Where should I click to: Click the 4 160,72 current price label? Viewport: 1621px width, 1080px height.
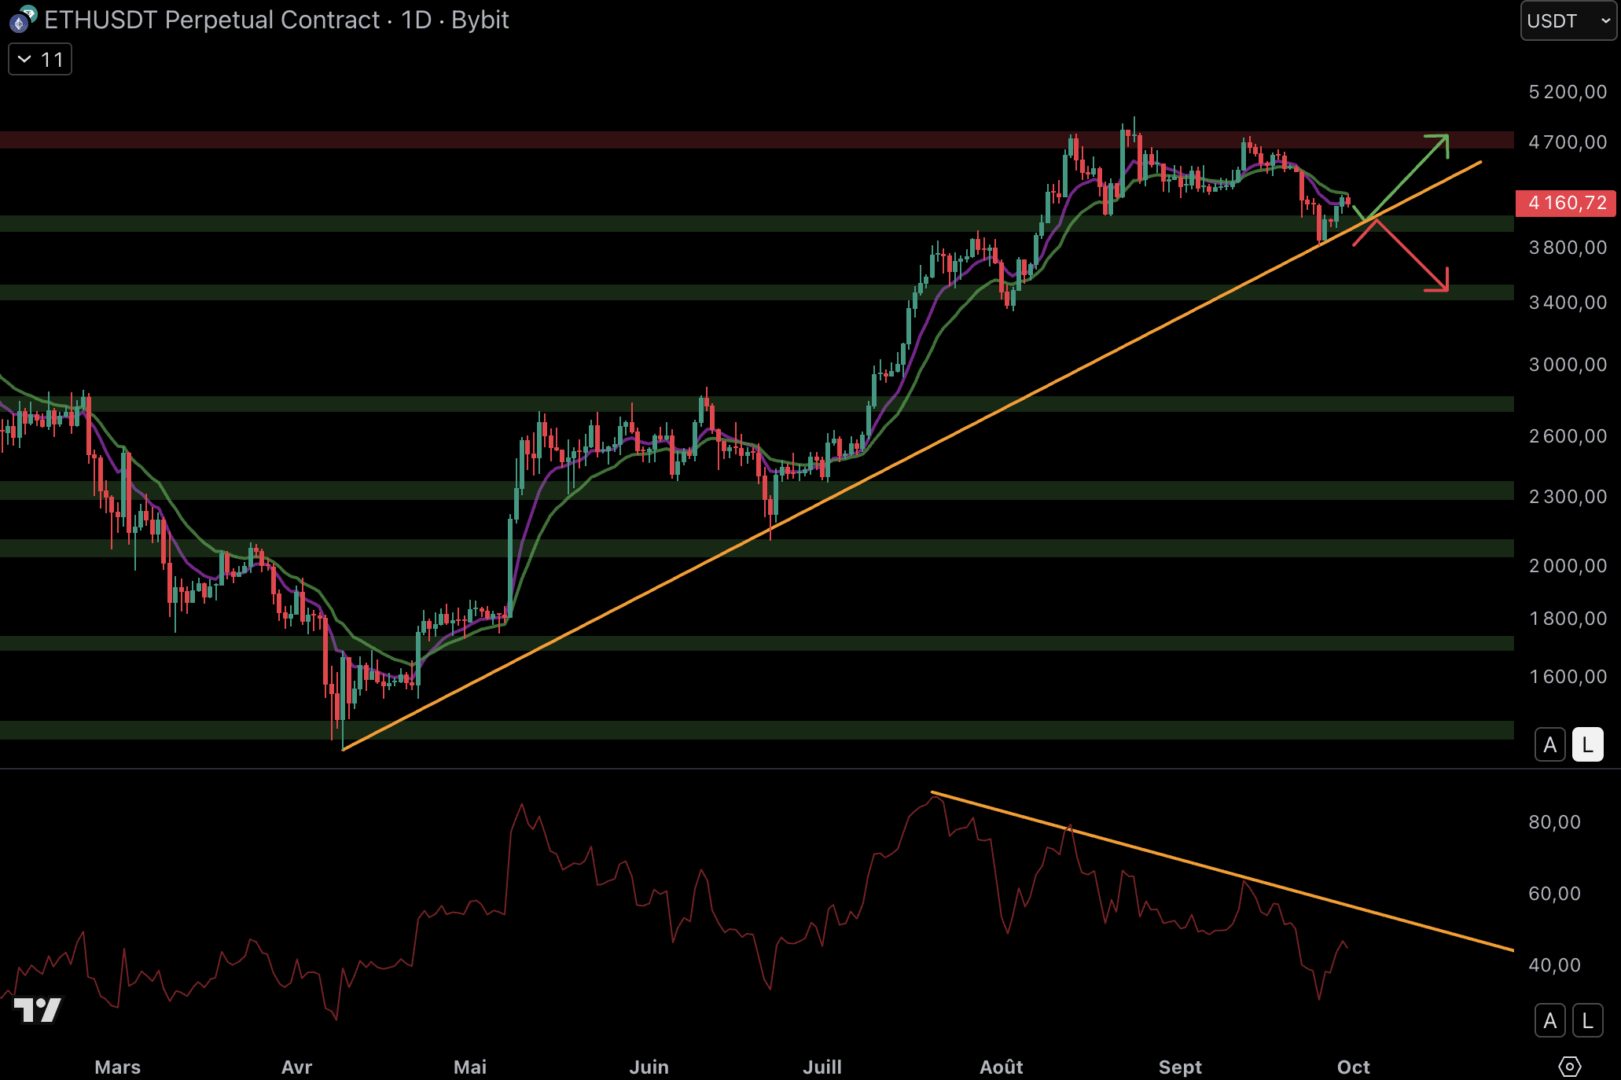[1566, 203]
